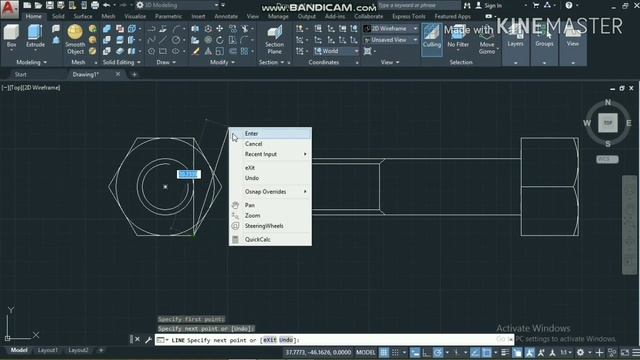Click the QuickCalc calculator icon
The image size is (640, 360).
tap(235, 240)
